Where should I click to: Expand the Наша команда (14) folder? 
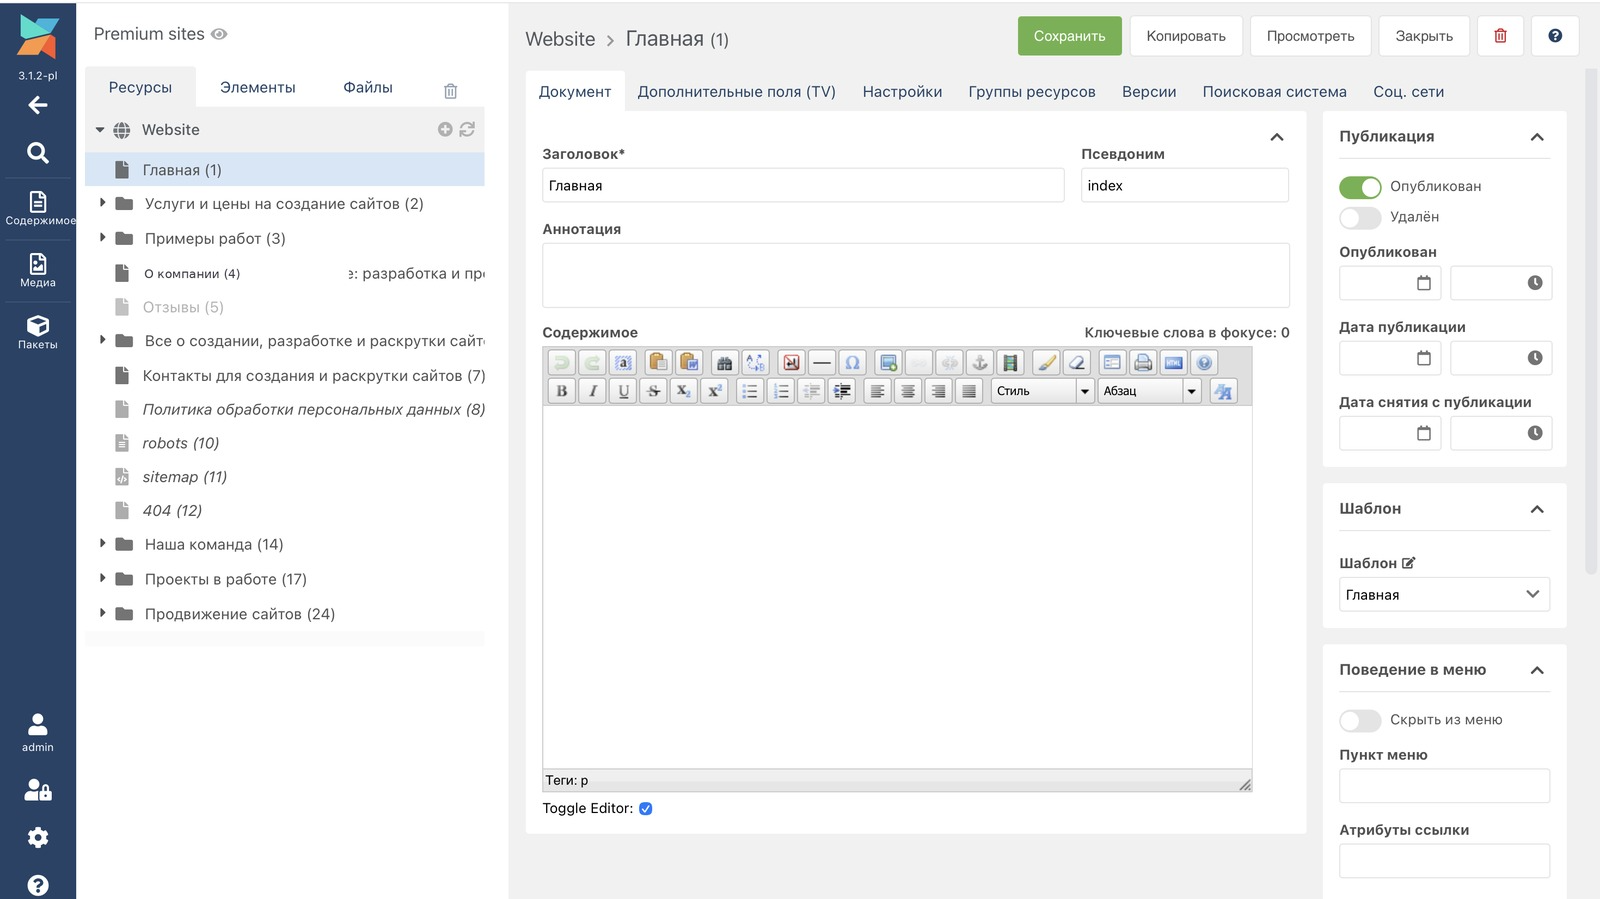point(102,544)
